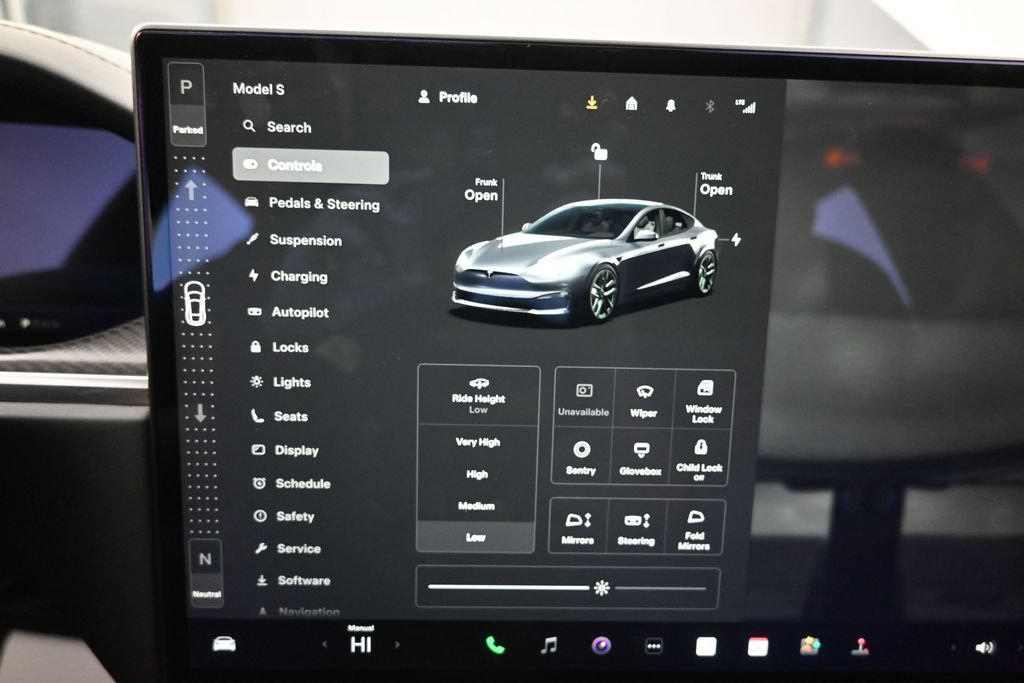Open Safety settings
Image resolution: width=1024 pixels, height=683 pixels.
click(x=284, y=516)
